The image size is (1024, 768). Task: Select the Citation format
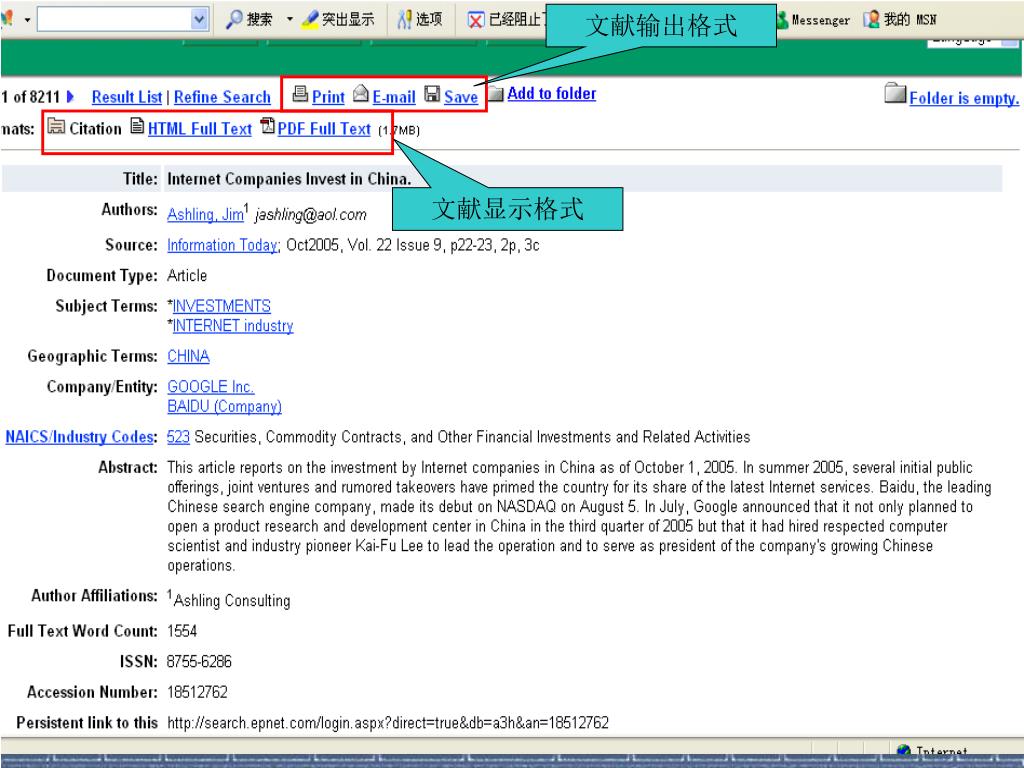[x=95, y=129]
